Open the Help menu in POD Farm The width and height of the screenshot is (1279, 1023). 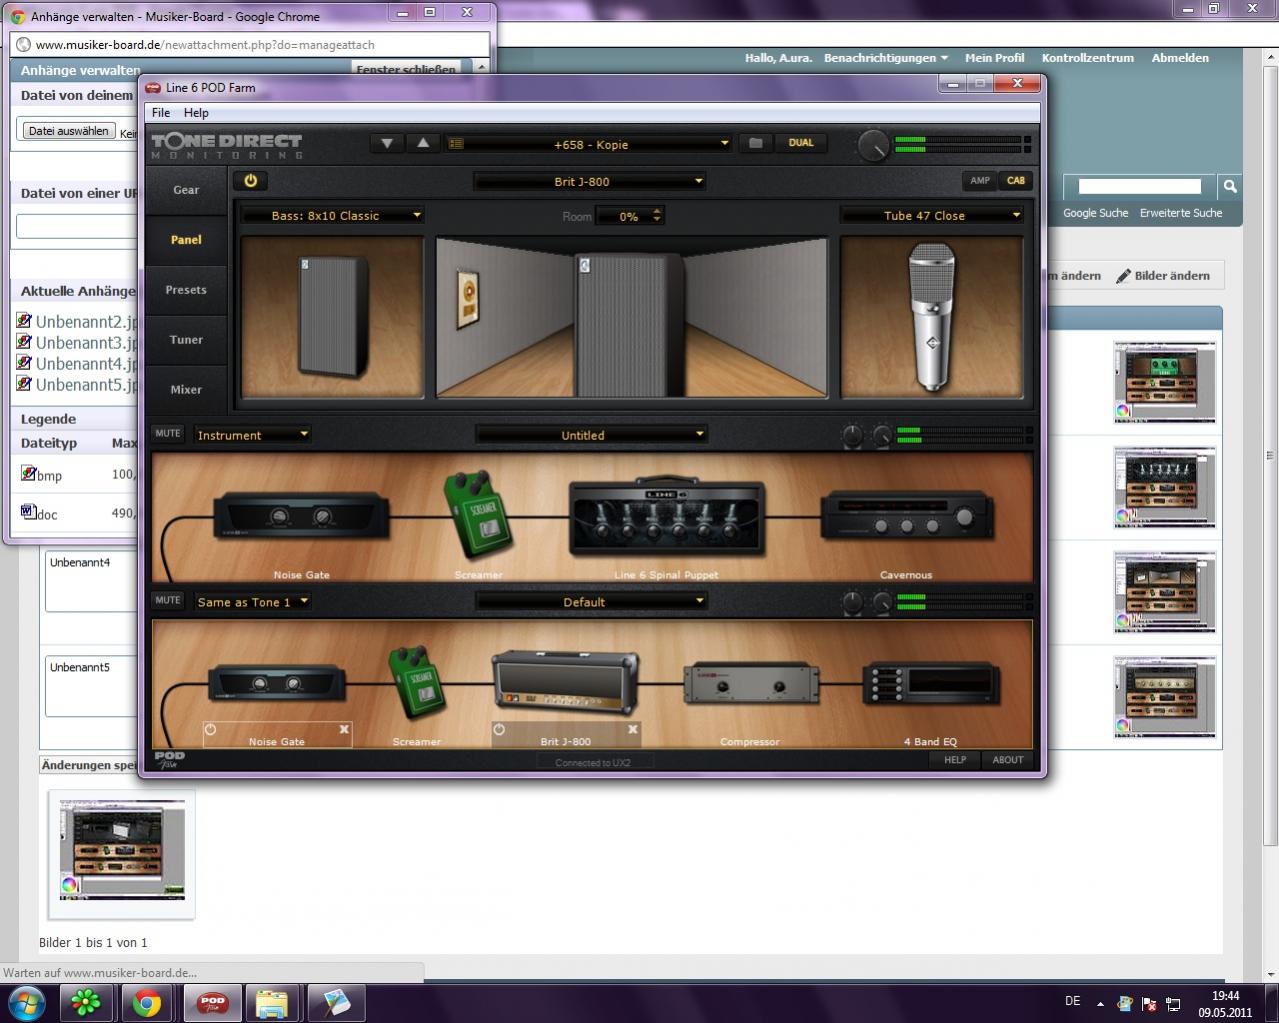coord(196,113)
